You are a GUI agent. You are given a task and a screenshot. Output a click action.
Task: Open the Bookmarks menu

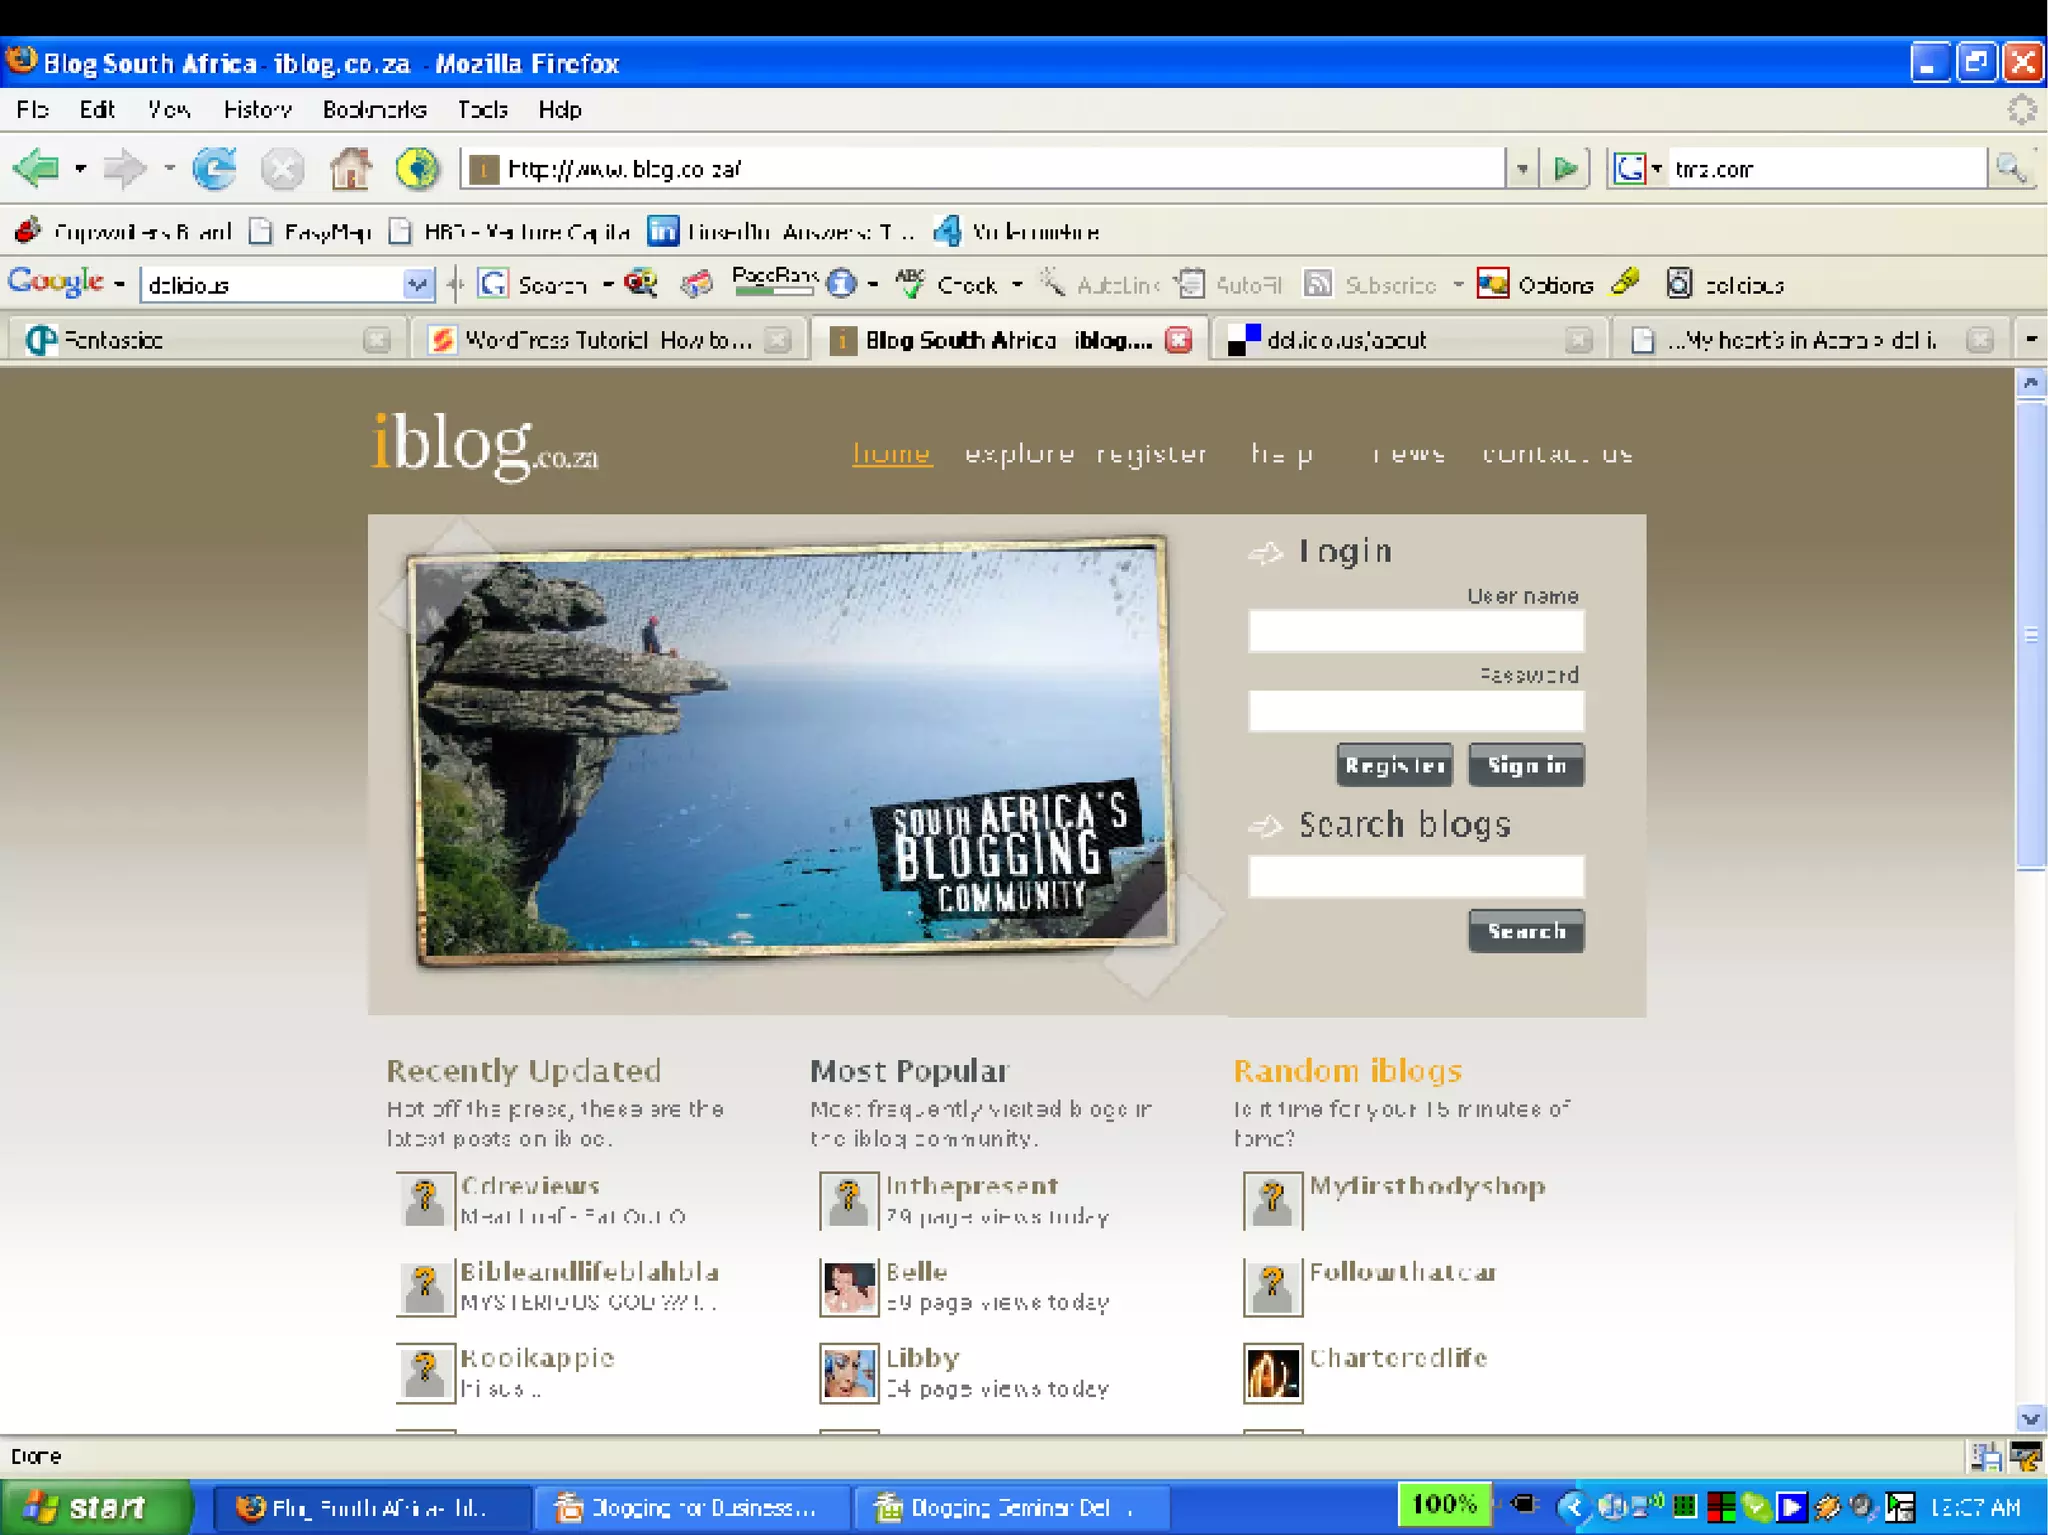[374, 109]
